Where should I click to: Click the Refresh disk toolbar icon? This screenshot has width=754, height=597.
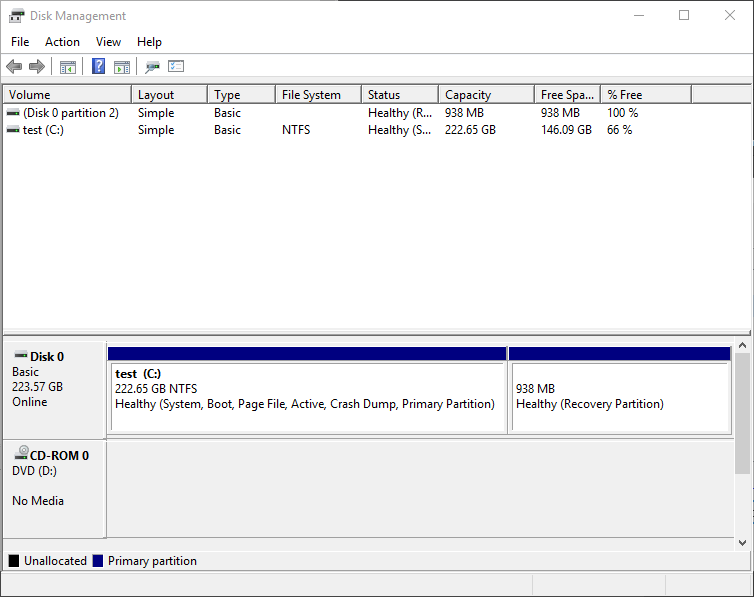coord(152,67)
